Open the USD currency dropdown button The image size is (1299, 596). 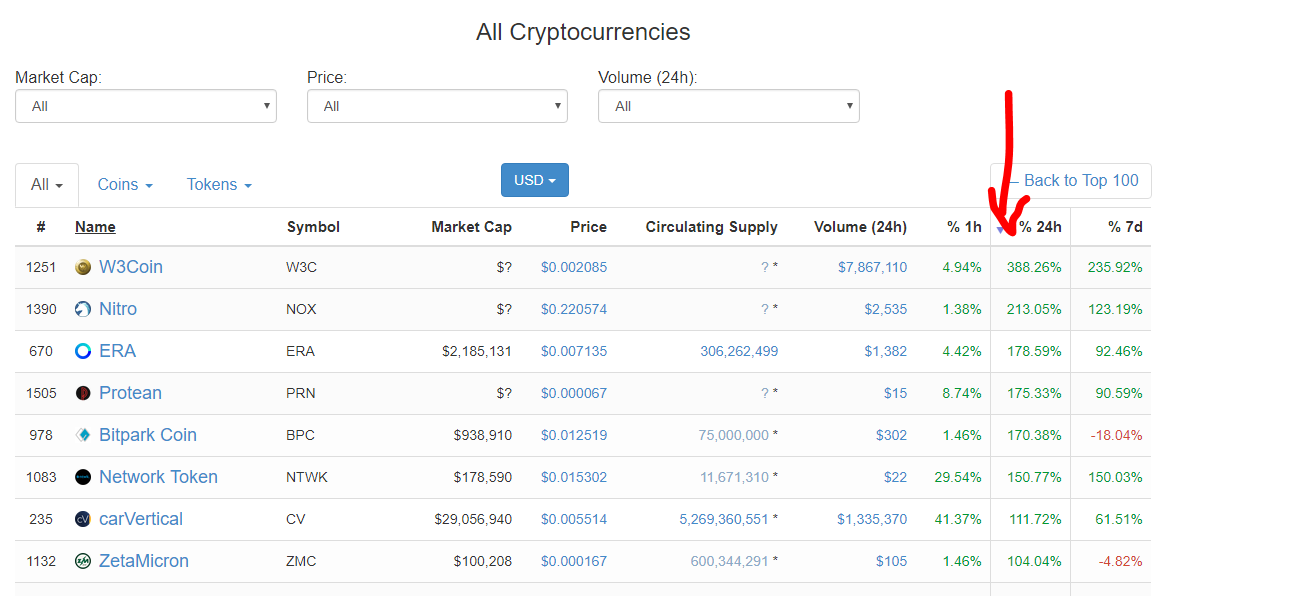(x=535, y=180)
